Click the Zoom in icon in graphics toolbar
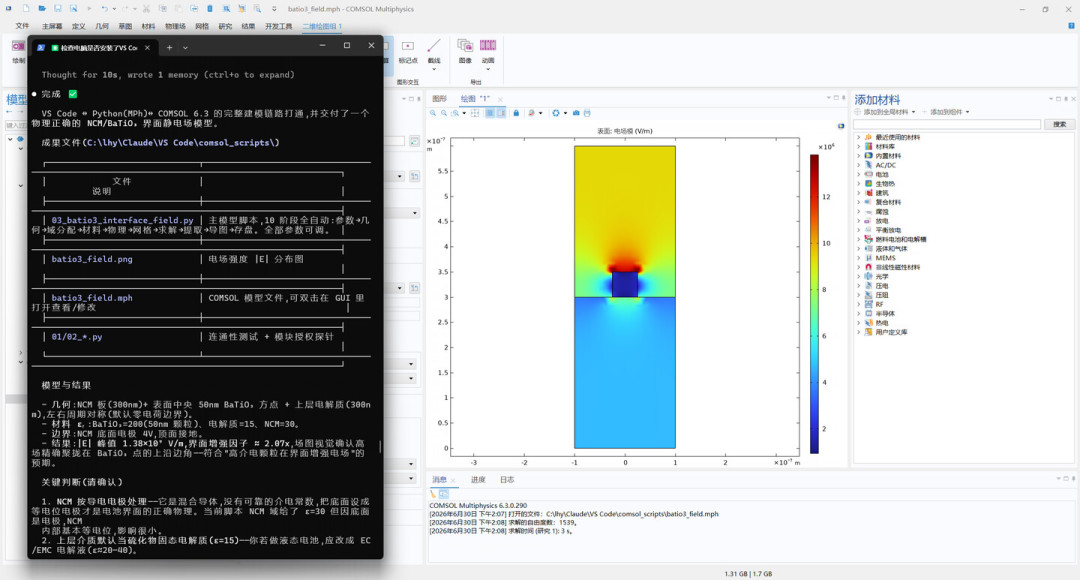The width and height of the screenshot is (1080, 580). [433, 113]
